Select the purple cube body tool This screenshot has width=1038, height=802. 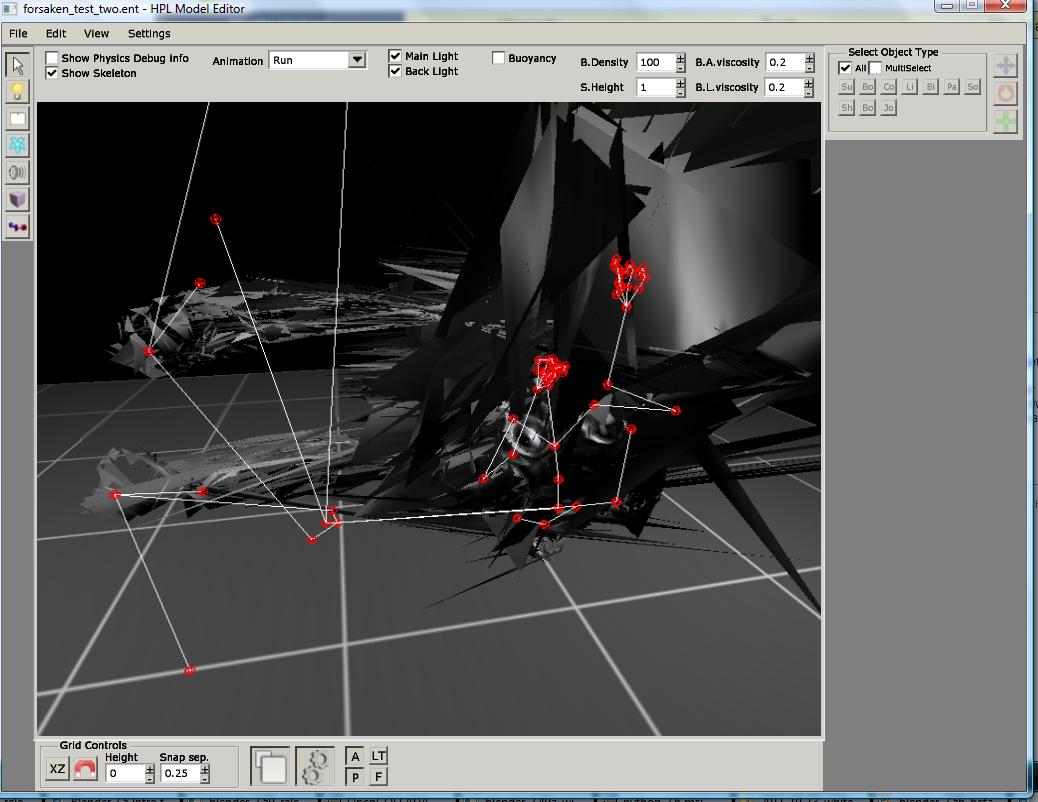(x=17, y=200)
